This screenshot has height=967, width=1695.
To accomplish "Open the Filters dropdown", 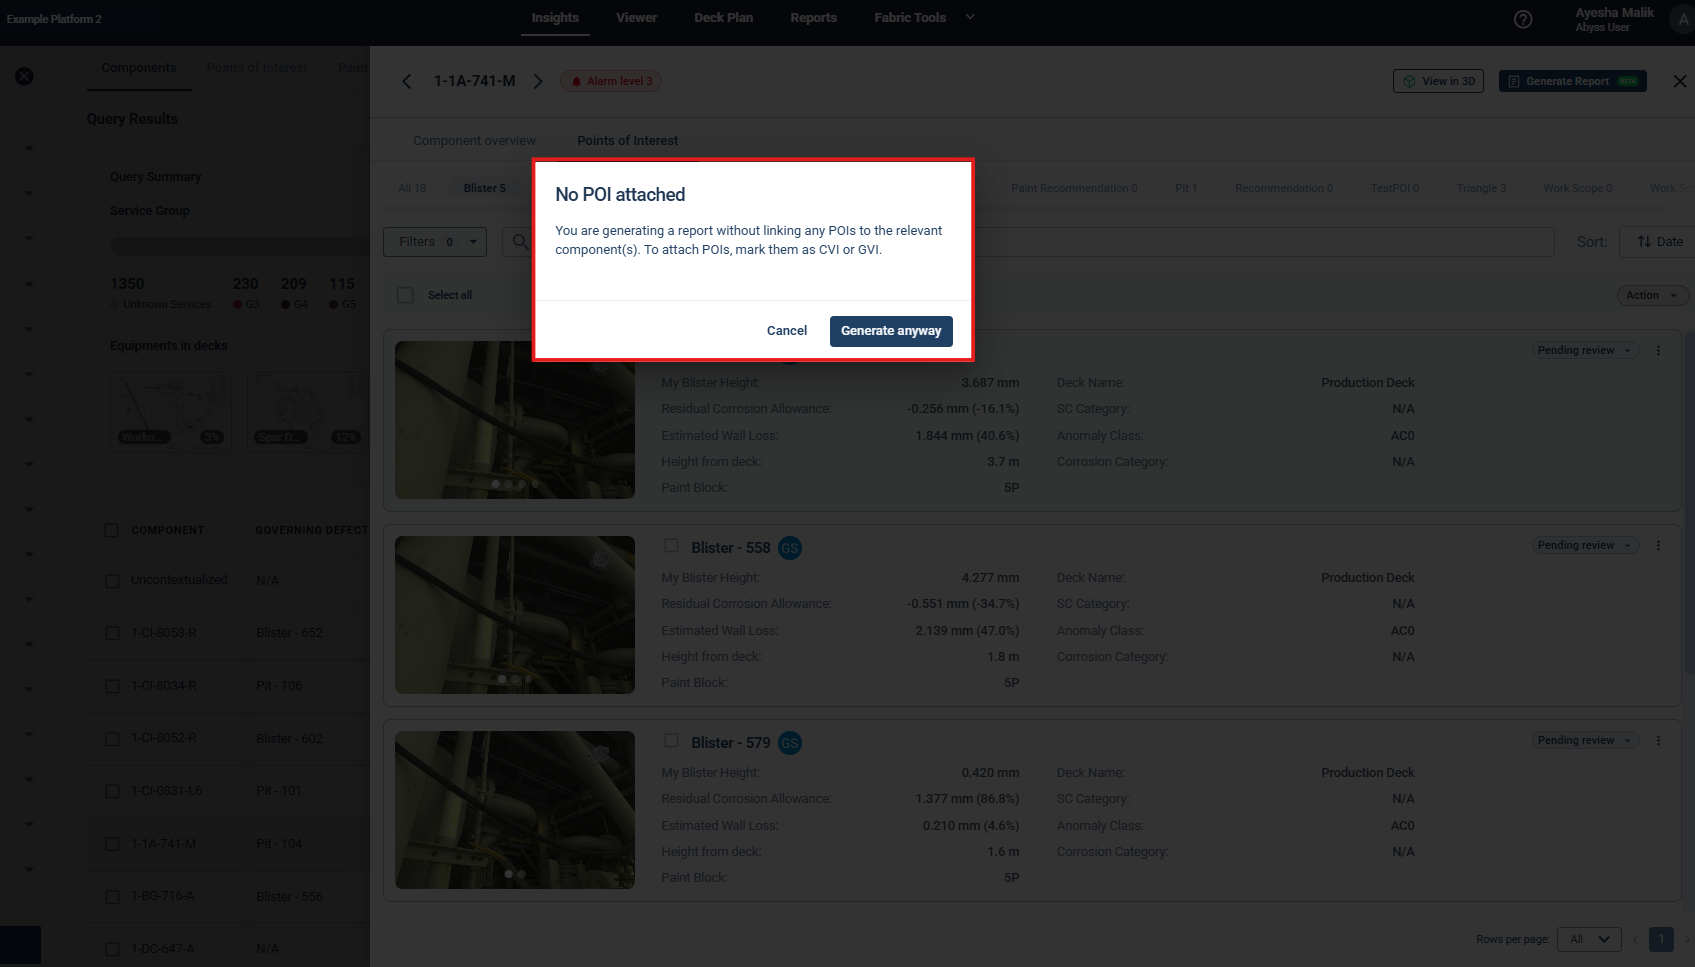I will click(434, 241).
